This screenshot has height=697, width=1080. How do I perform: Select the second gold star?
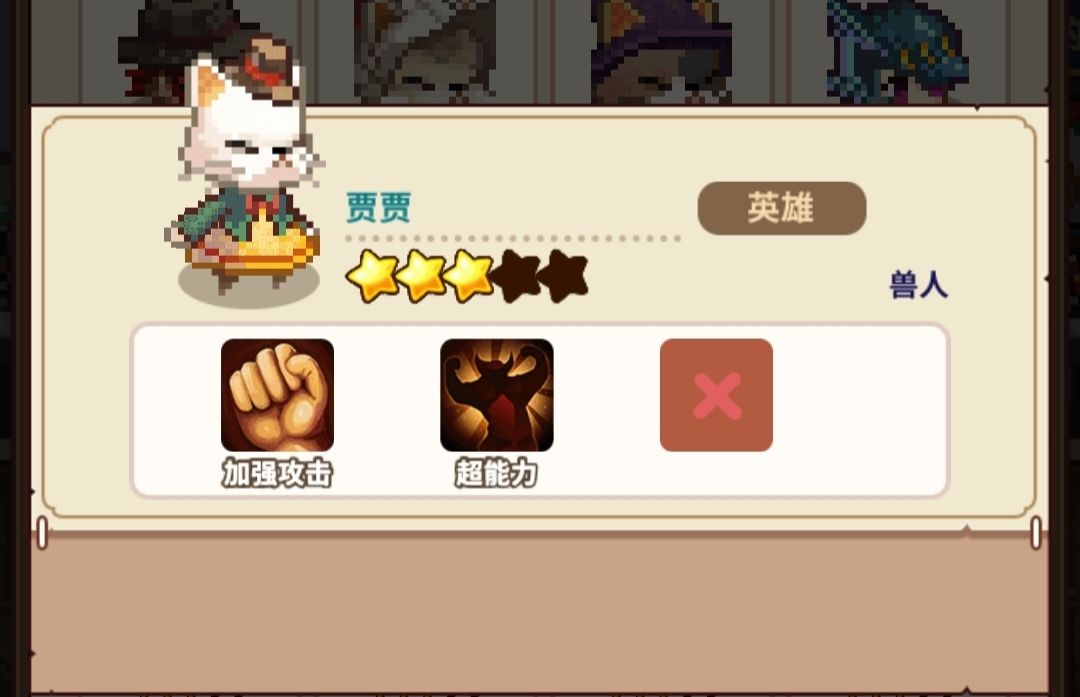coord(422,276)
